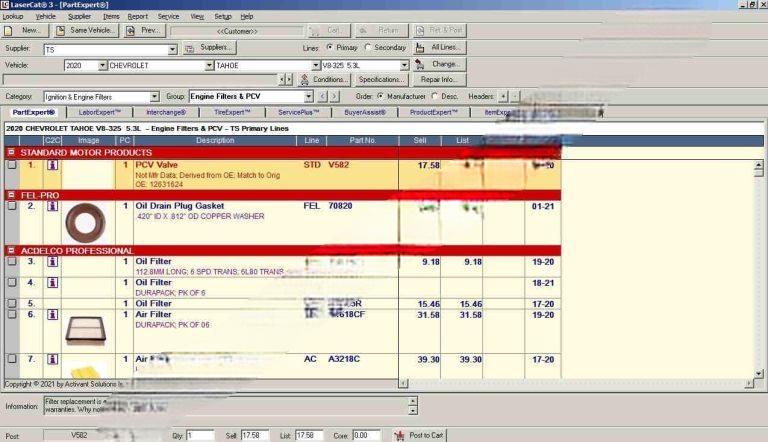Switch to the TireExpert tab
The width and height of the screenshot is (768, 442).
pos(232,112)
